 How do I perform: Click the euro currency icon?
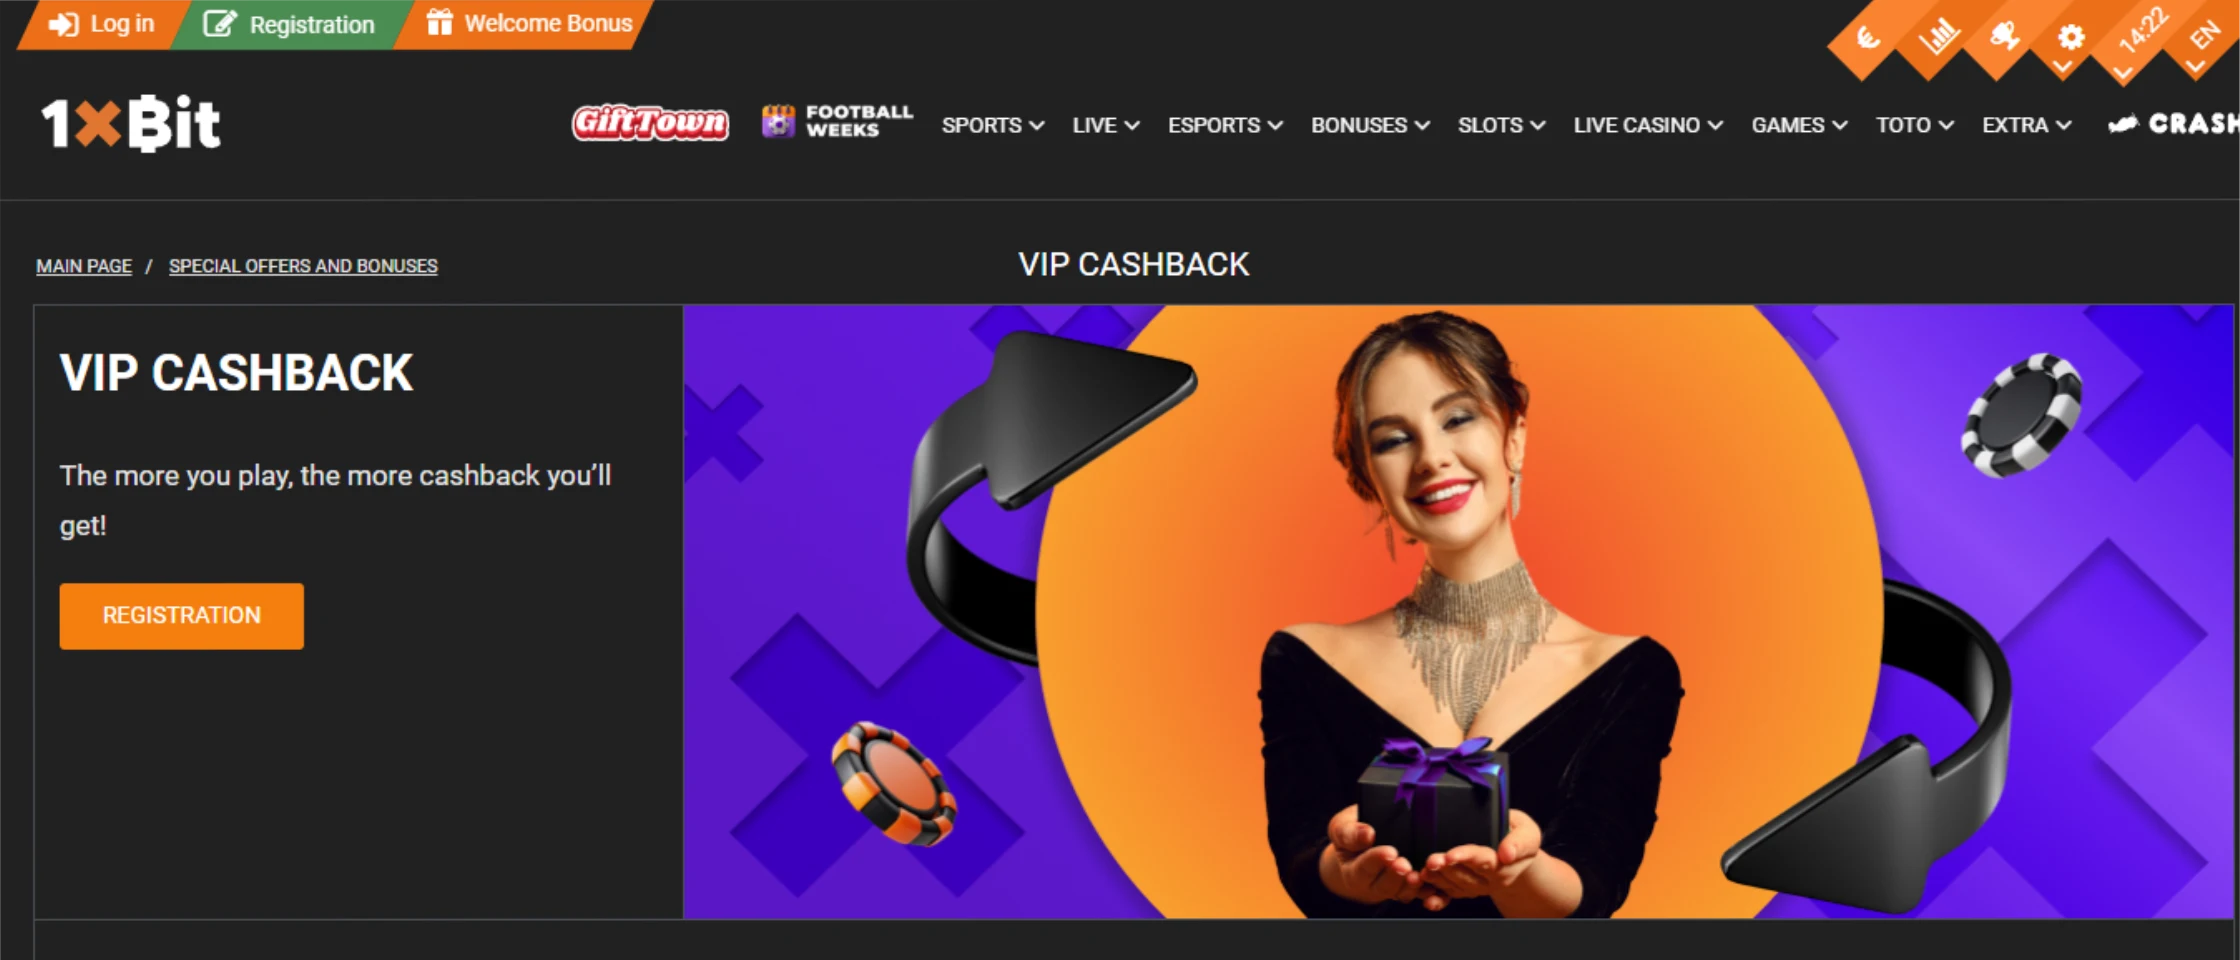point(1867,38)
